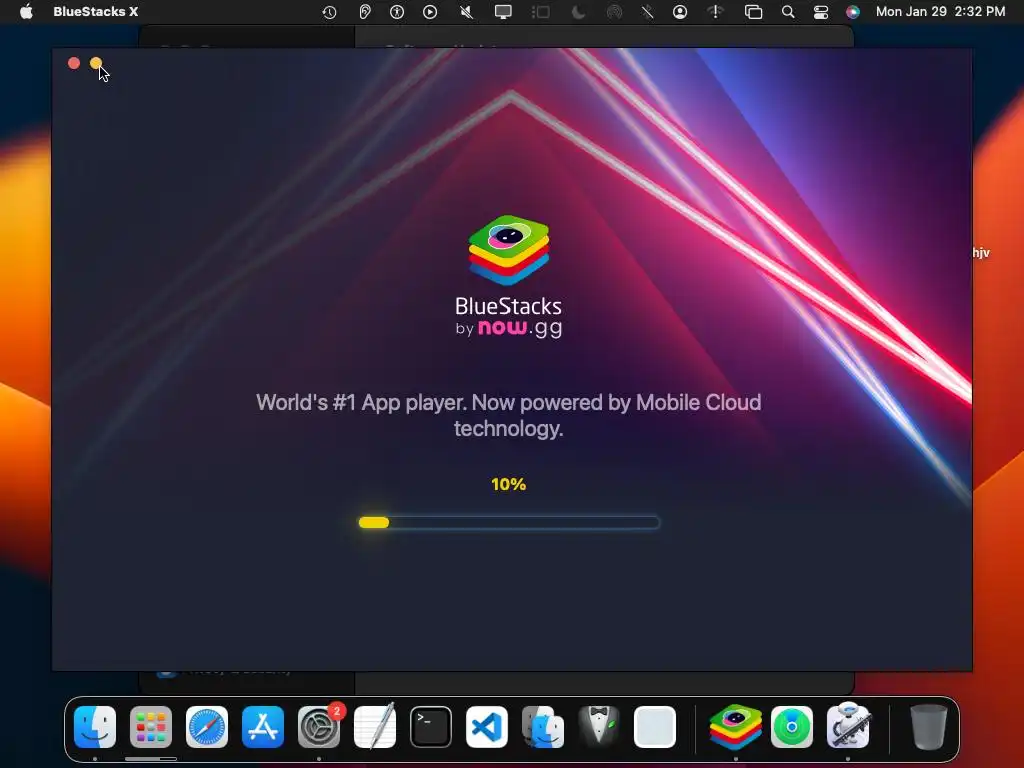Screen dimensions: 1024x768
Task: Open Migration Assistant in the Dock
Action: tap(543, 727)
